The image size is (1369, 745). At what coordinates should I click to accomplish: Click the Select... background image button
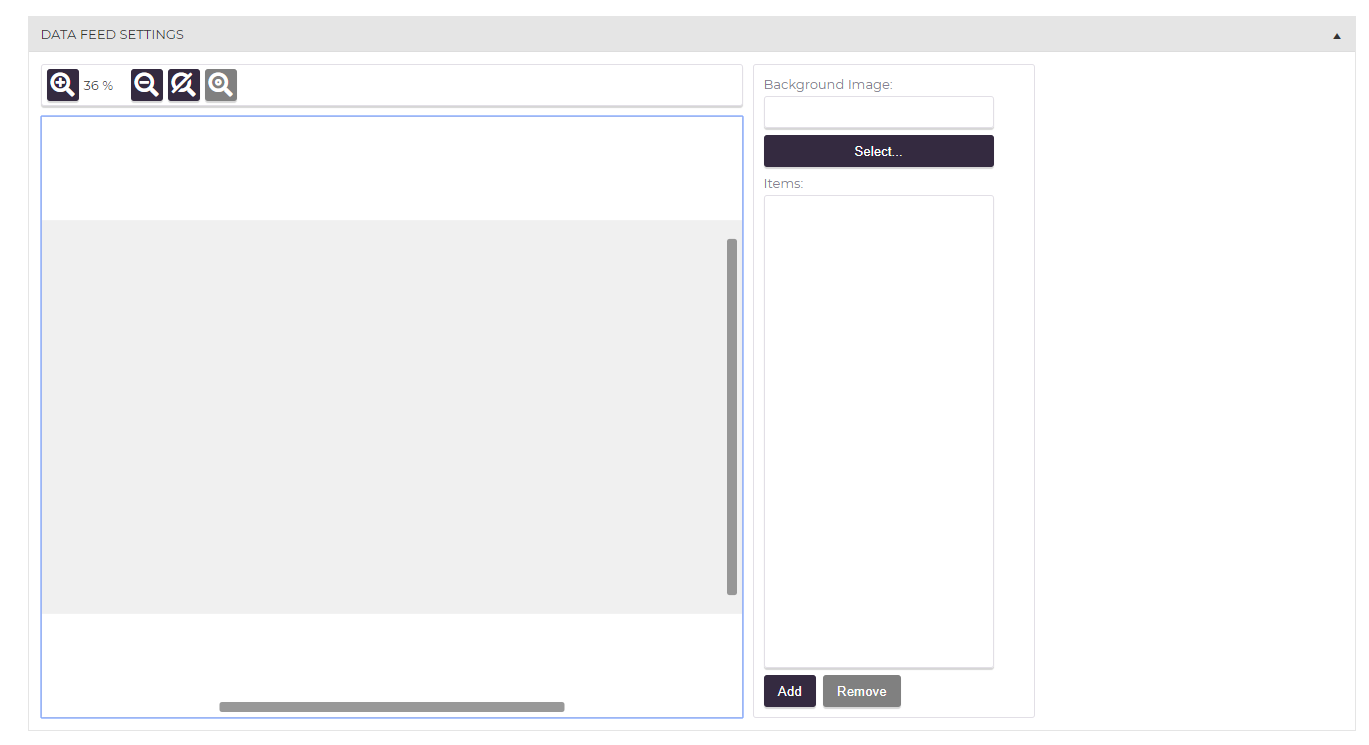pos(879,151)
